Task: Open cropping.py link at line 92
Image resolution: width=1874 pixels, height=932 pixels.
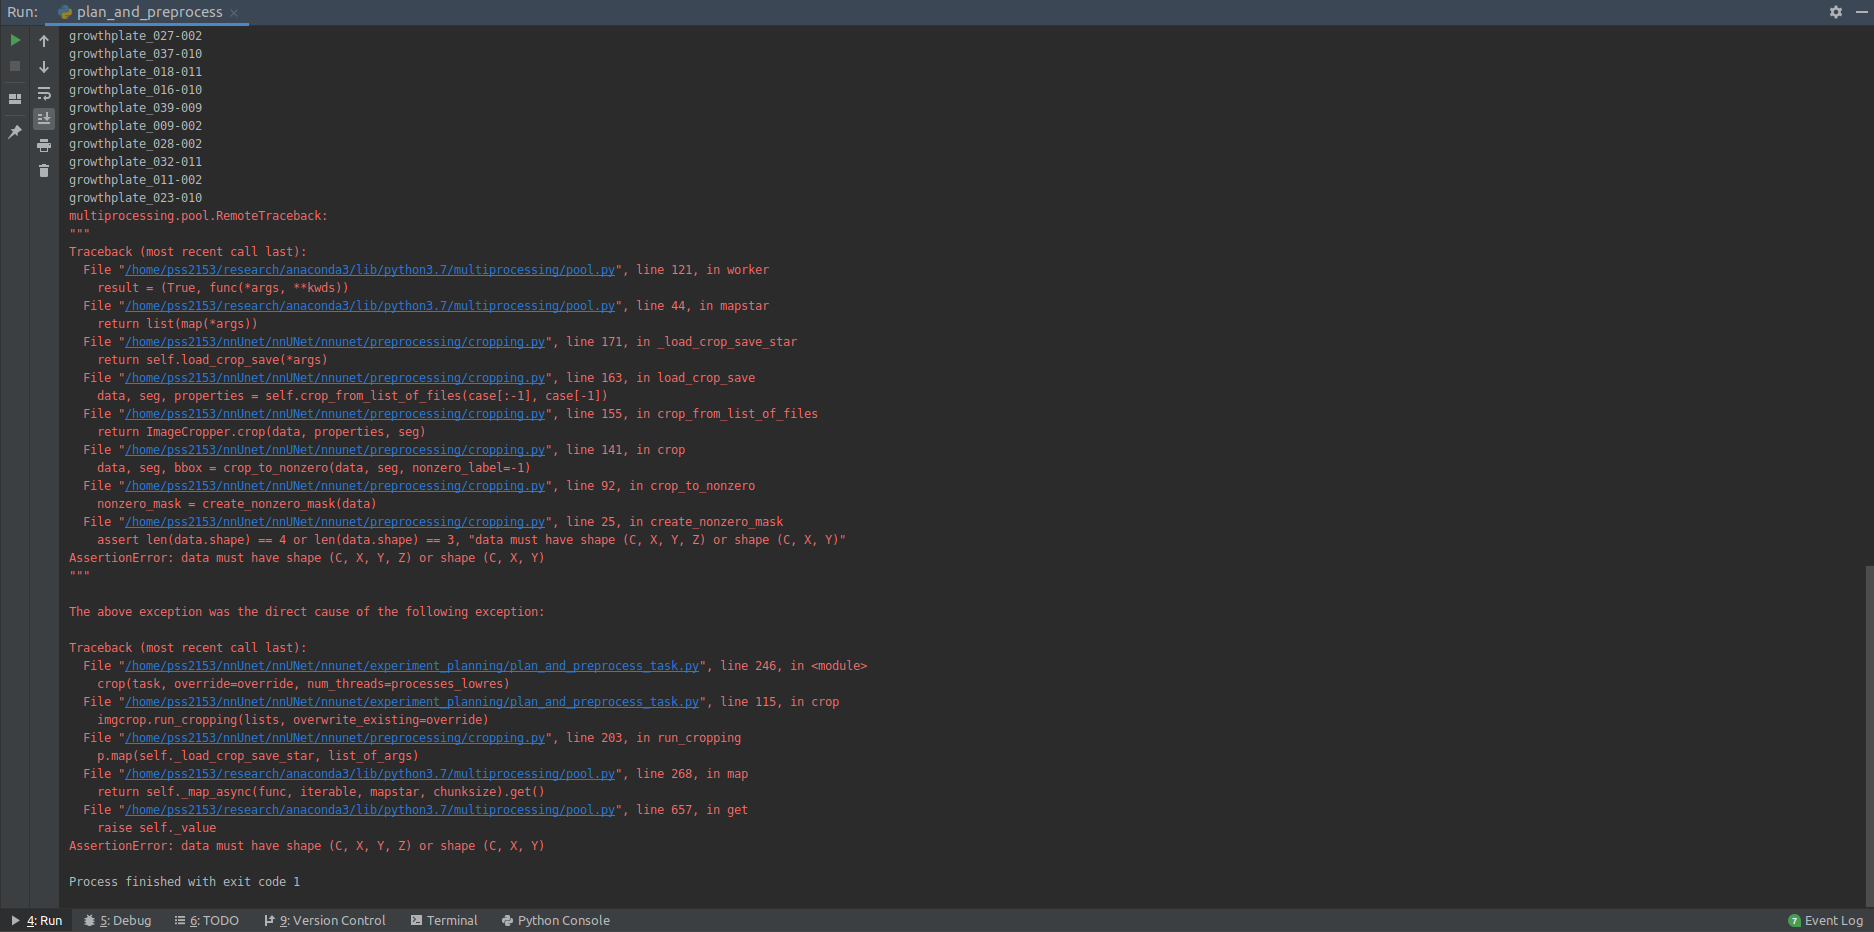Action: pyautogui.click(x=335, y=486)
